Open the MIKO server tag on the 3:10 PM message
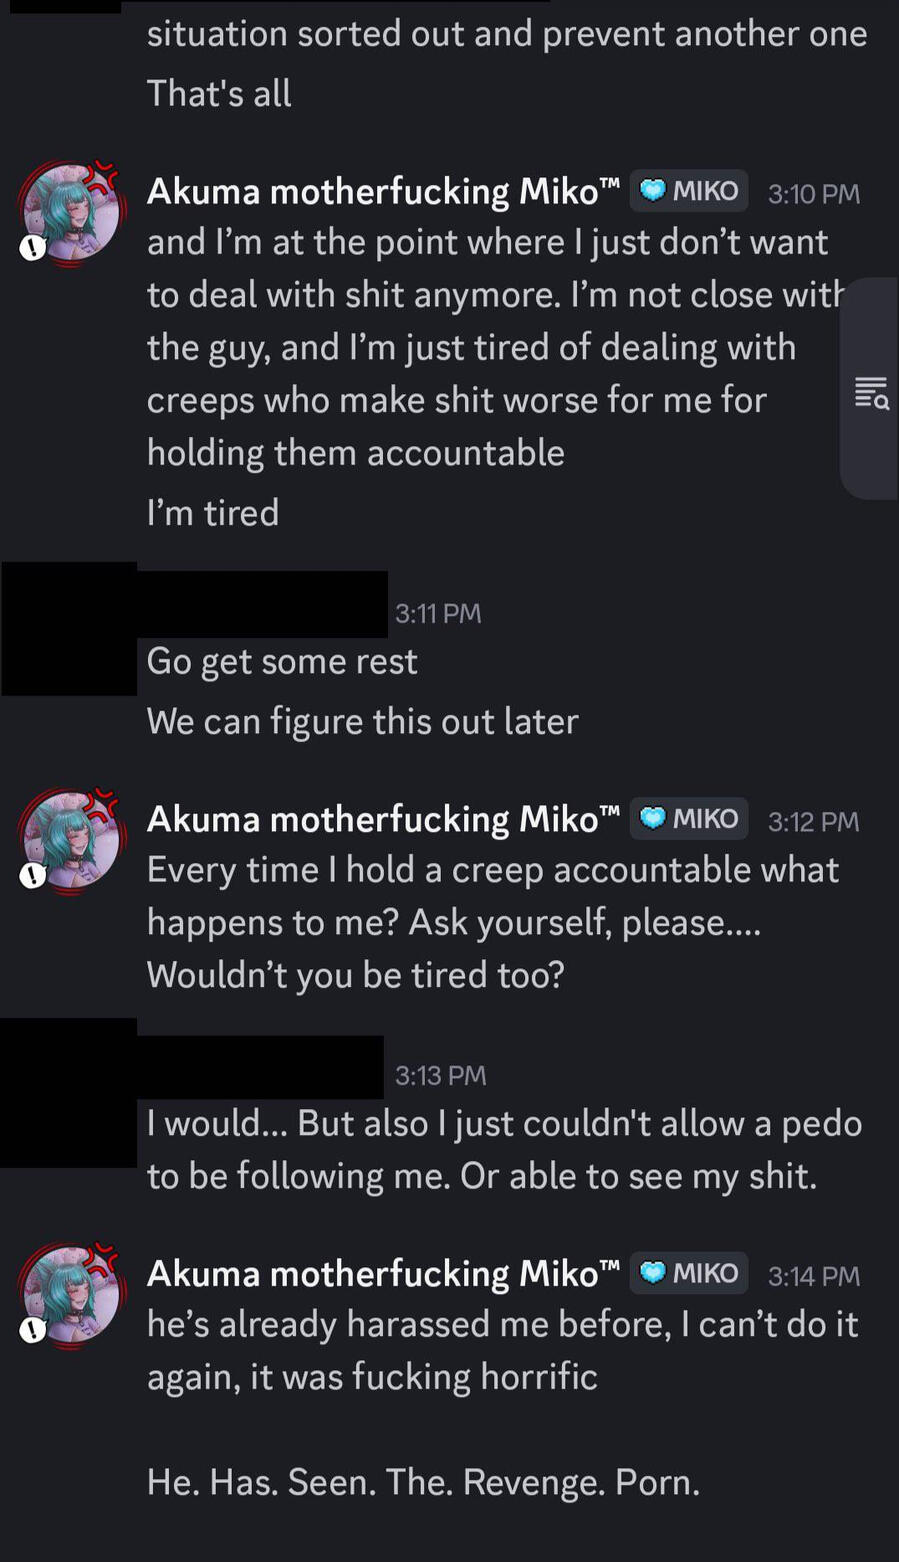The width and height of the screenshot is (899, 1562). [689, 191]
